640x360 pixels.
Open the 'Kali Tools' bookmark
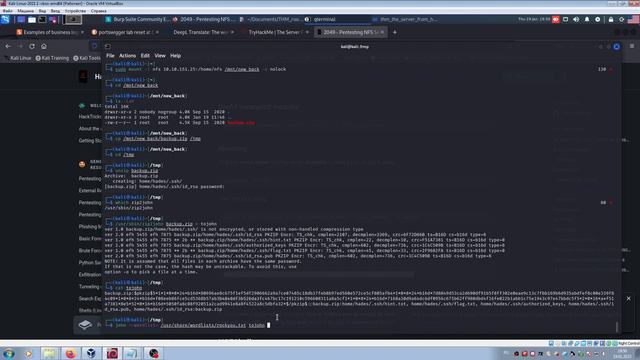(x=87, y=58)
